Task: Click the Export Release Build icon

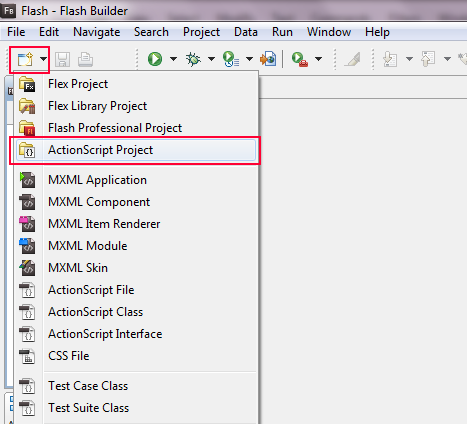Action: pos(268,59)
